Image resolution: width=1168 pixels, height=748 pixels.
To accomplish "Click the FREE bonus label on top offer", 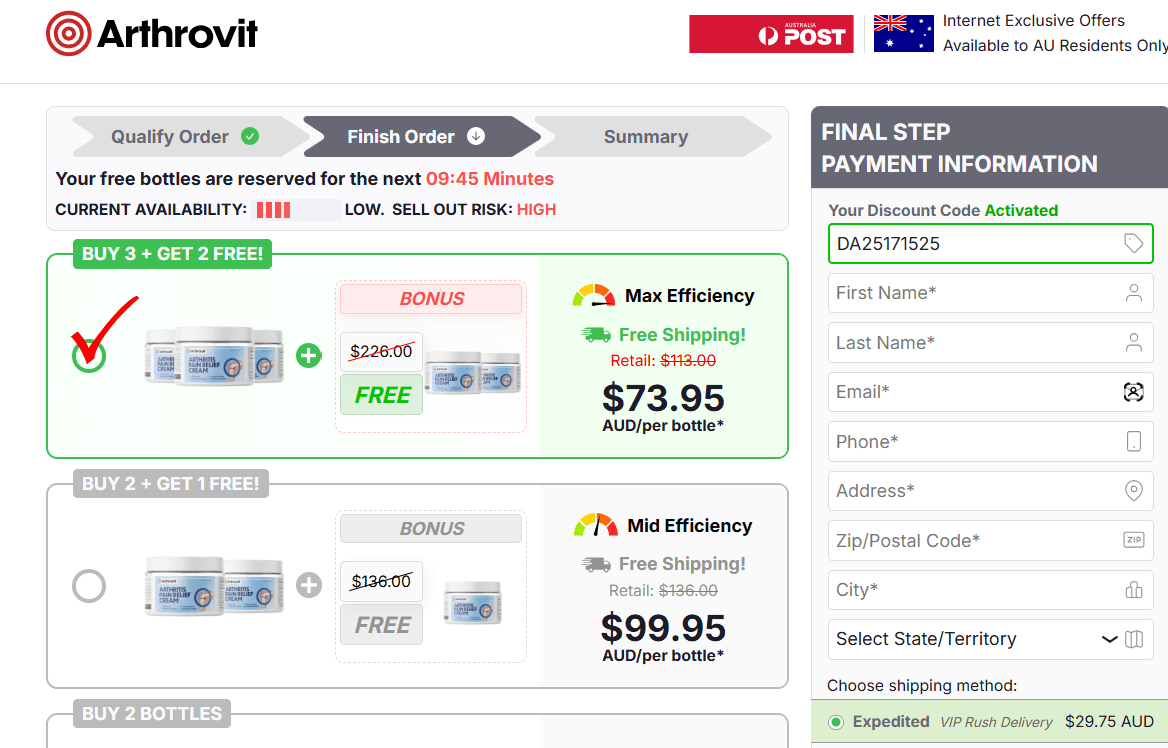I will [381, 395].
